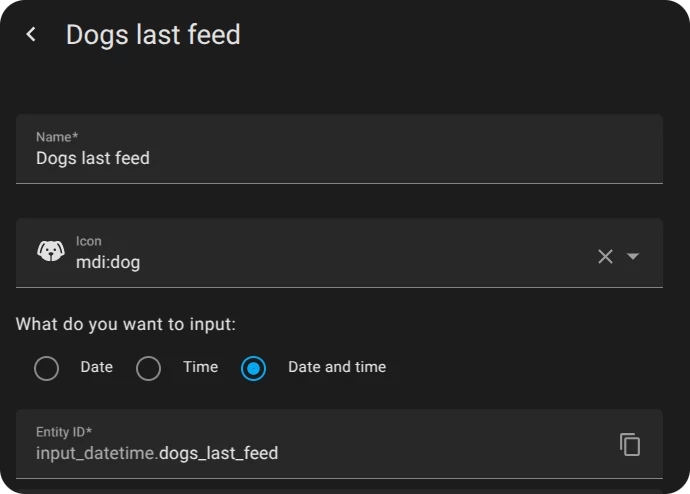Click the selected Date and time radio circle

254,369
